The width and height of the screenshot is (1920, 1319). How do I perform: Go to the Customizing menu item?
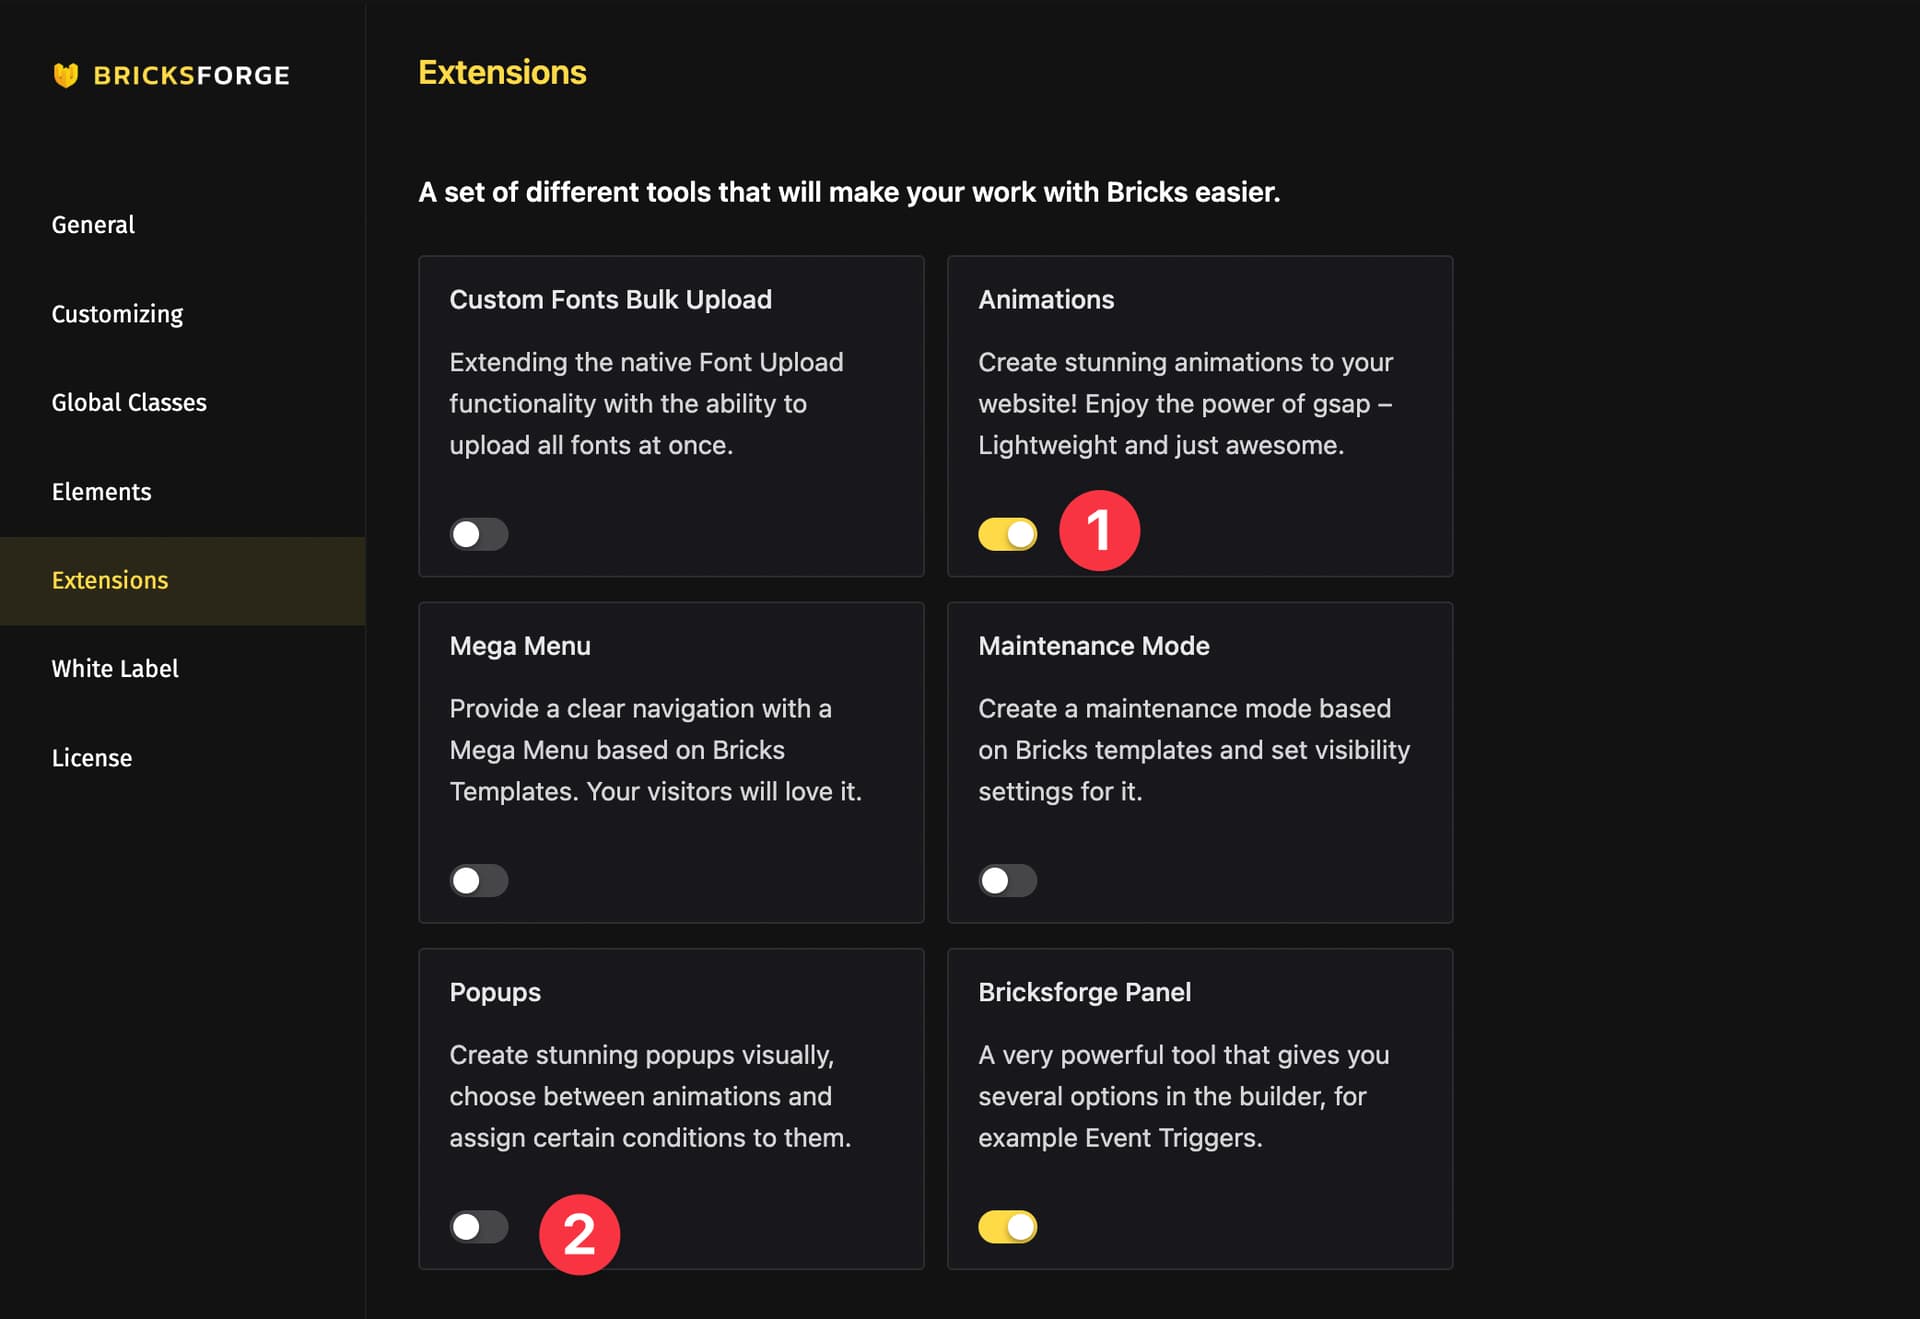(x=117, y=314)
